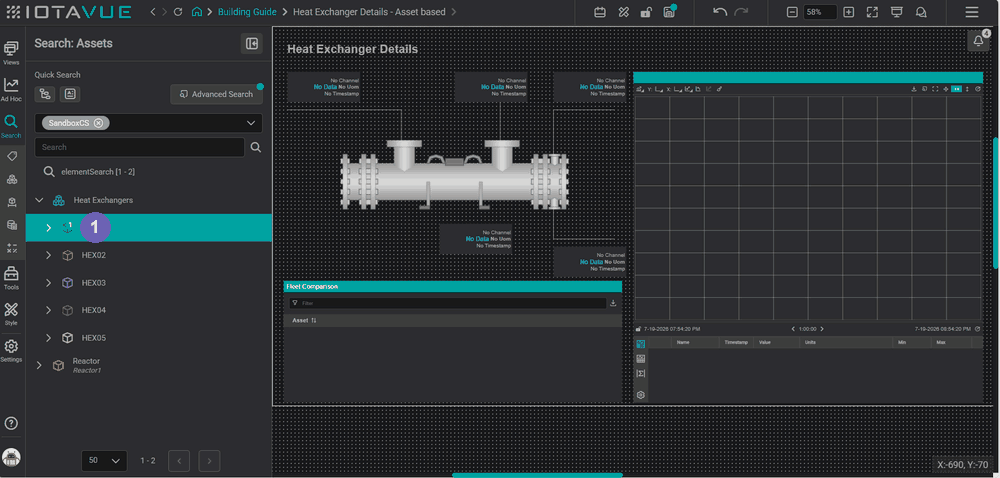Go to the previous results page
Viewport: 1000px width, 478px height.
(x=179, y=460)
